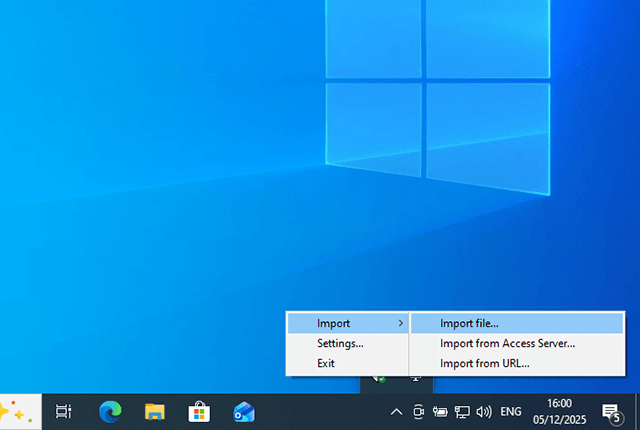Choose Exit in the tray menu
The image size is (640, 430).
coord(326,363)
